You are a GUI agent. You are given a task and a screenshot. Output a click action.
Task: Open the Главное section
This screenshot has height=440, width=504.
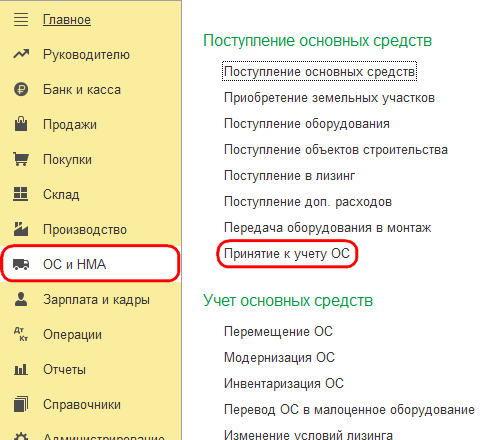pyautogui.click(x=67, y=20)
